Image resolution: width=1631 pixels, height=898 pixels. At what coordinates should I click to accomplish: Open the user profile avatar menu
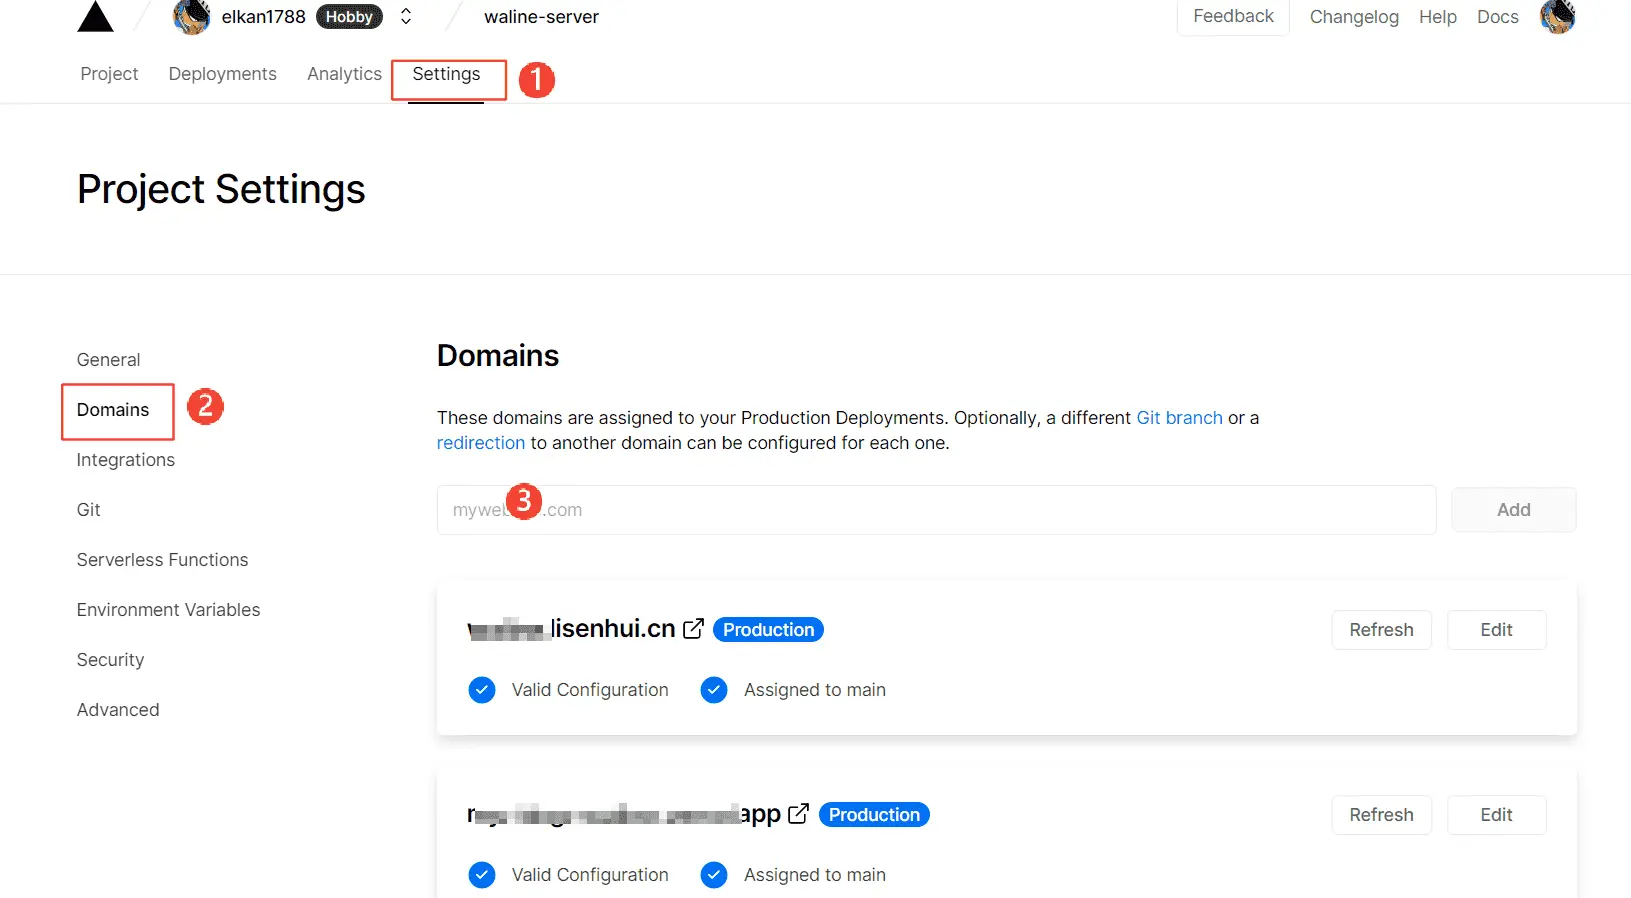click(1557, 17)
